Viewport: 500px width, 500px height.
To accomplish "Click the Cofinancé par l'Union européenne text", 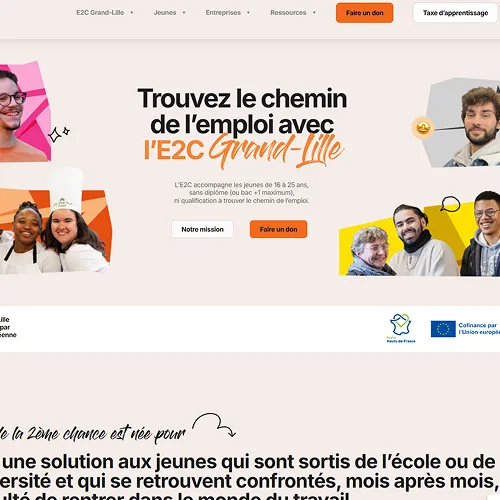I will tap(479, 329).
